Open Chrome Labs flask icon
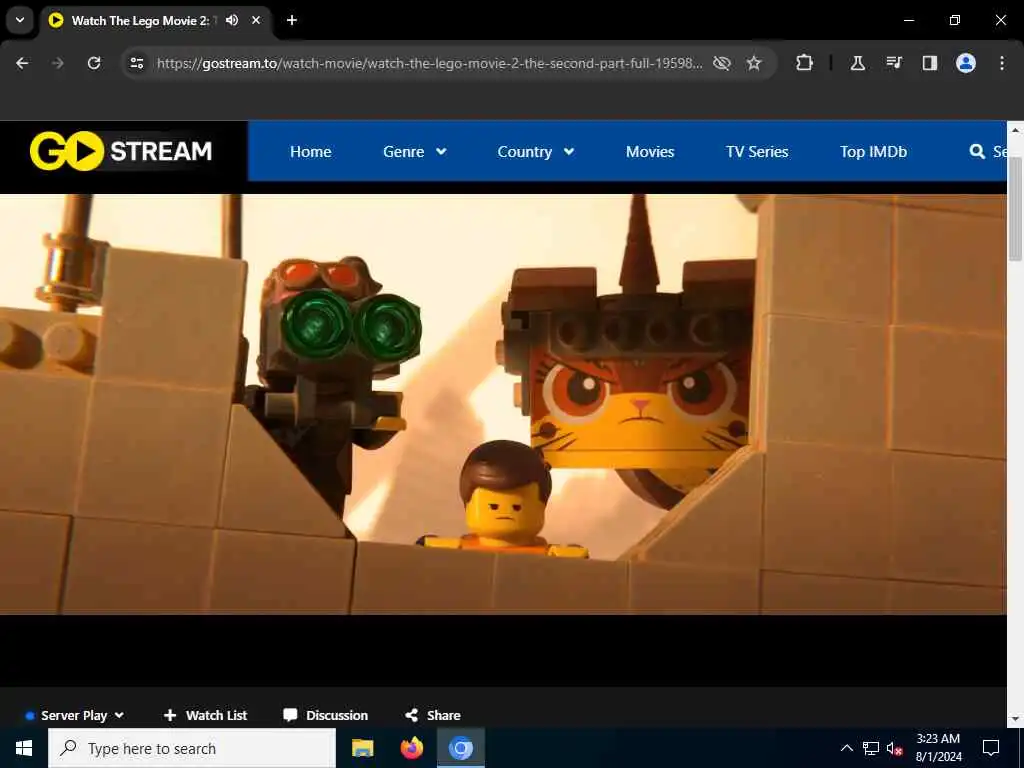The image size is (1024, 768). tap(857, 63)
